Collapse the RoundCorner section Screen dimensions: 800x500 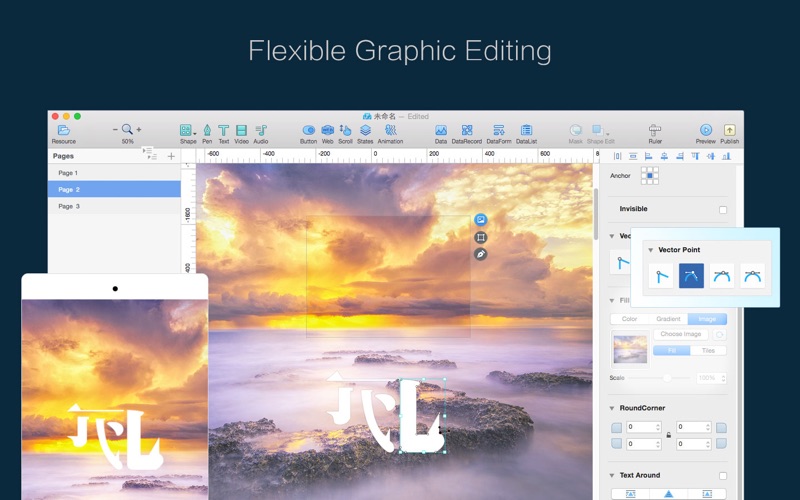612,408
